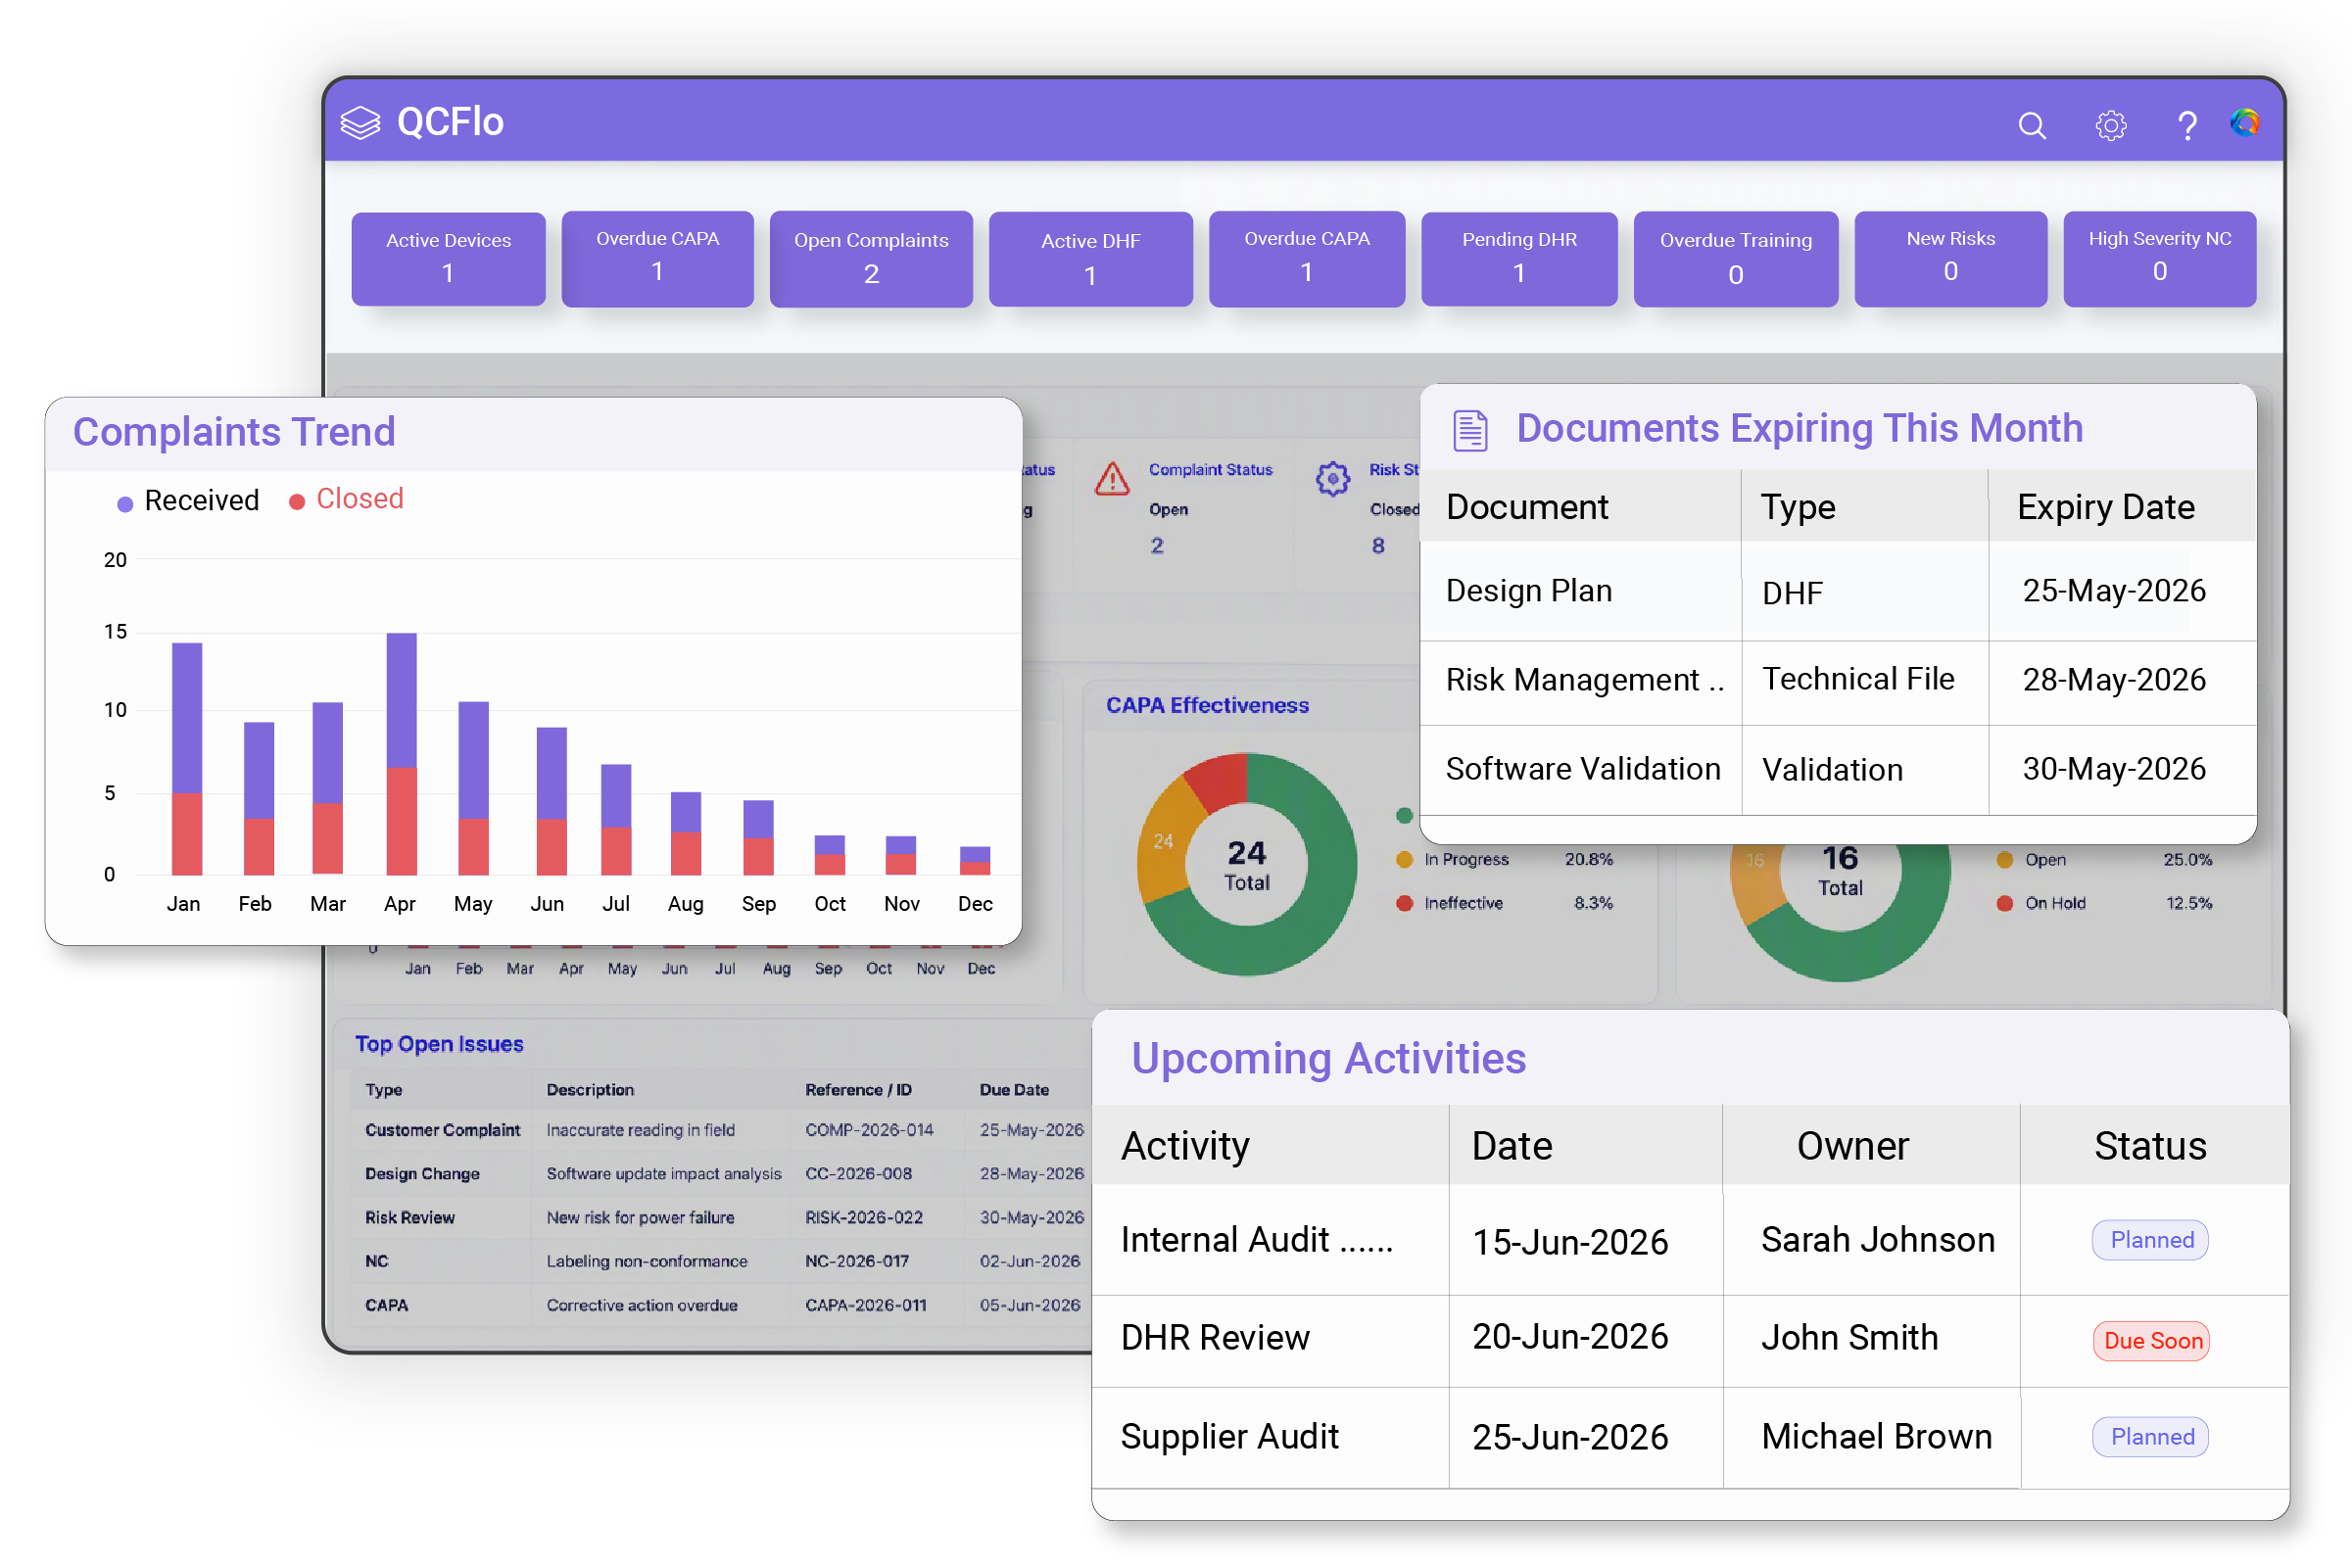Open the High Severity NC card
This screenshot has width=2352, height=1568.
[x=2159, y=259]
